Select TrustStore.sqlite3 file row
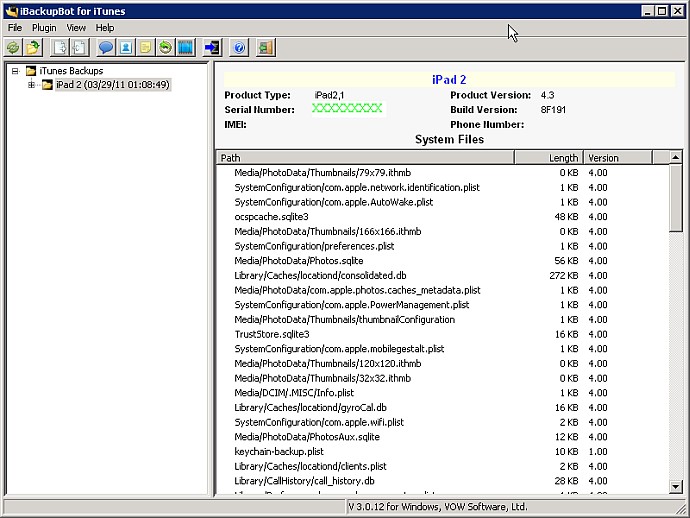This screenshot has width=690, height=518. click(x=442, y=334)
